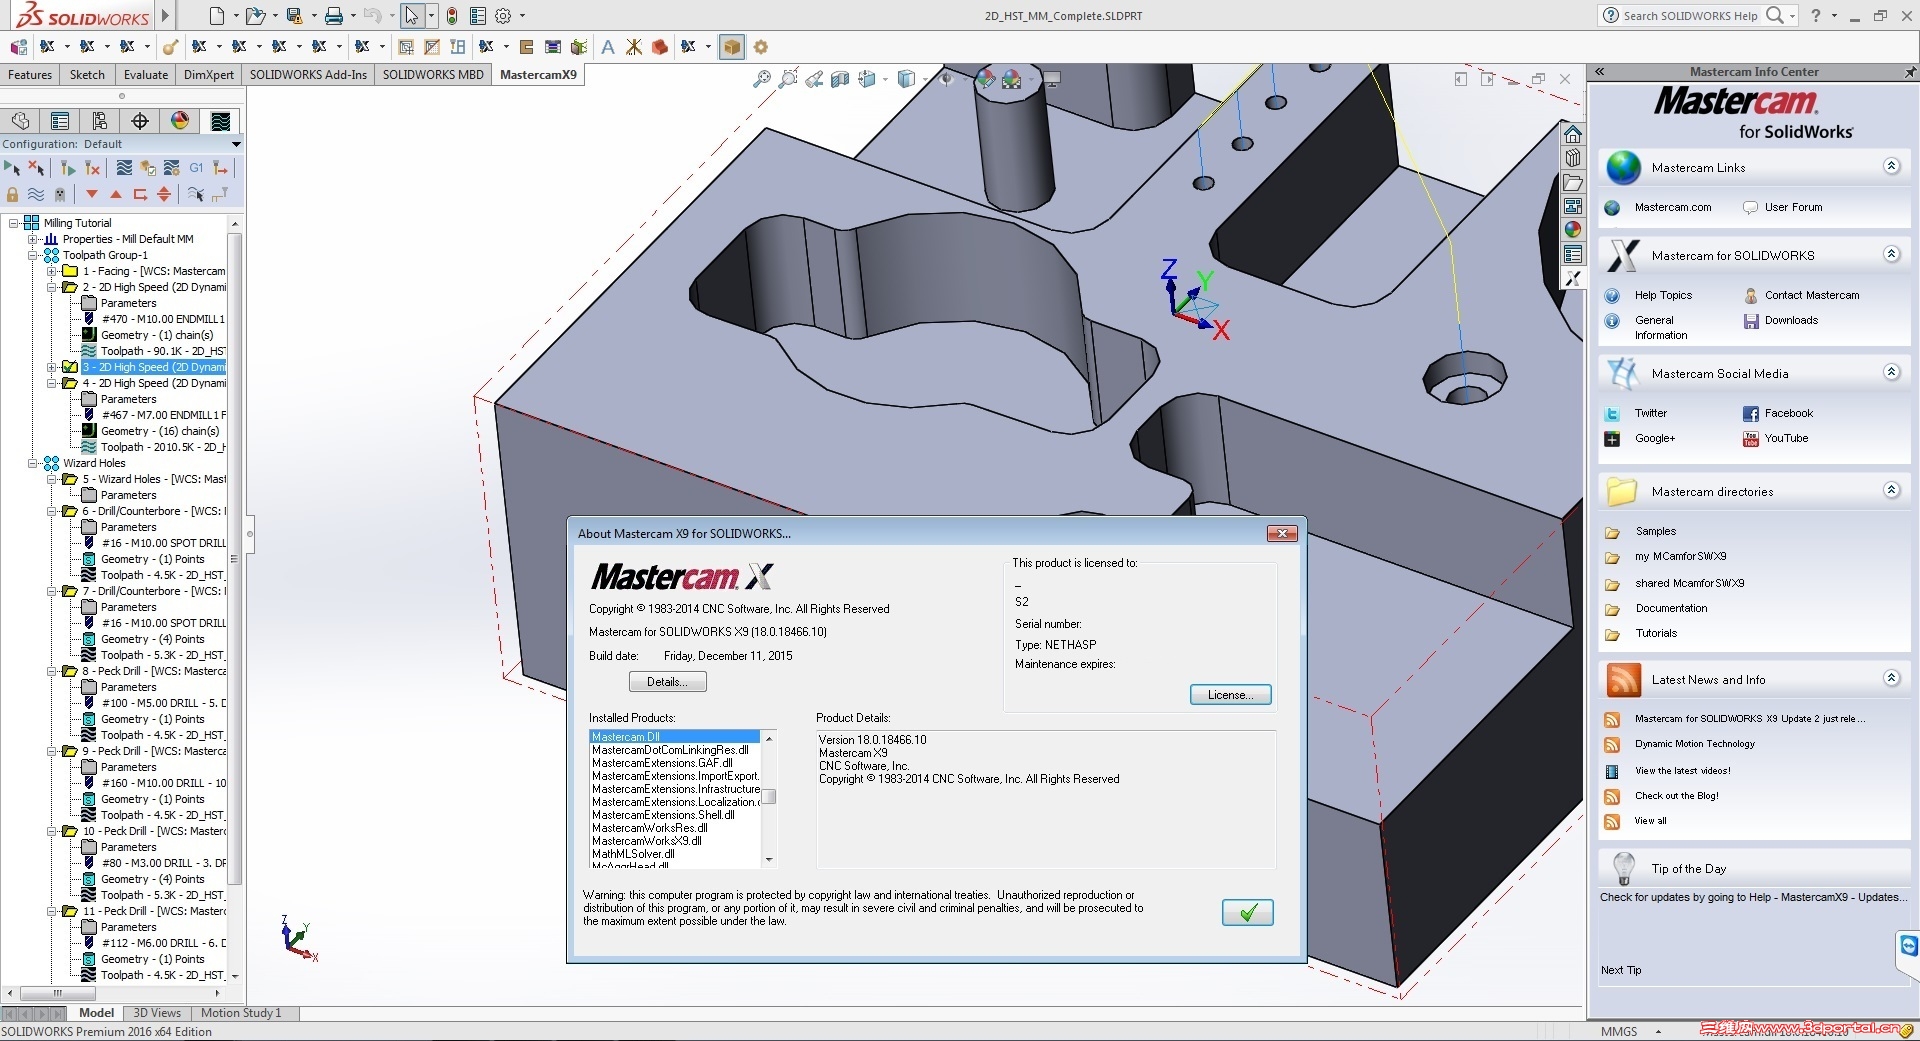Click the Installed Products list scrollbar
Screen dimensions: 1920x1041
pos(769,799)
